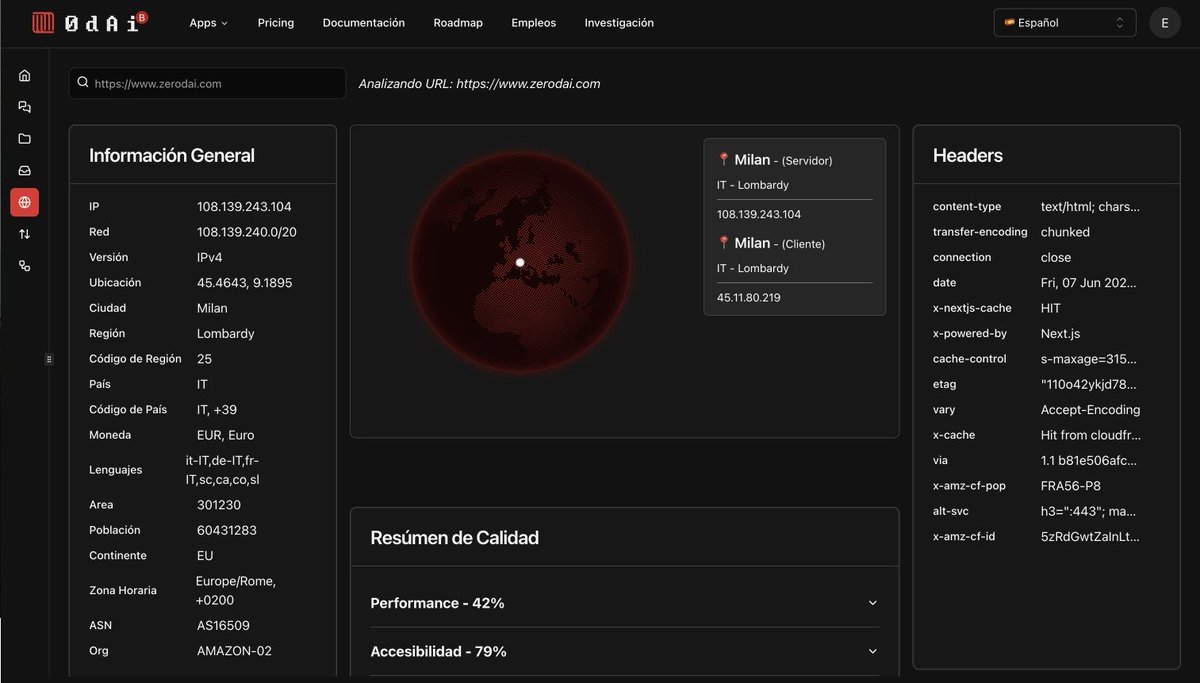The image size is (1200, 683).
Task: Click the Lenguajes value it-IT,de-IT,fr-IT
Action: (x=223, y=470)
